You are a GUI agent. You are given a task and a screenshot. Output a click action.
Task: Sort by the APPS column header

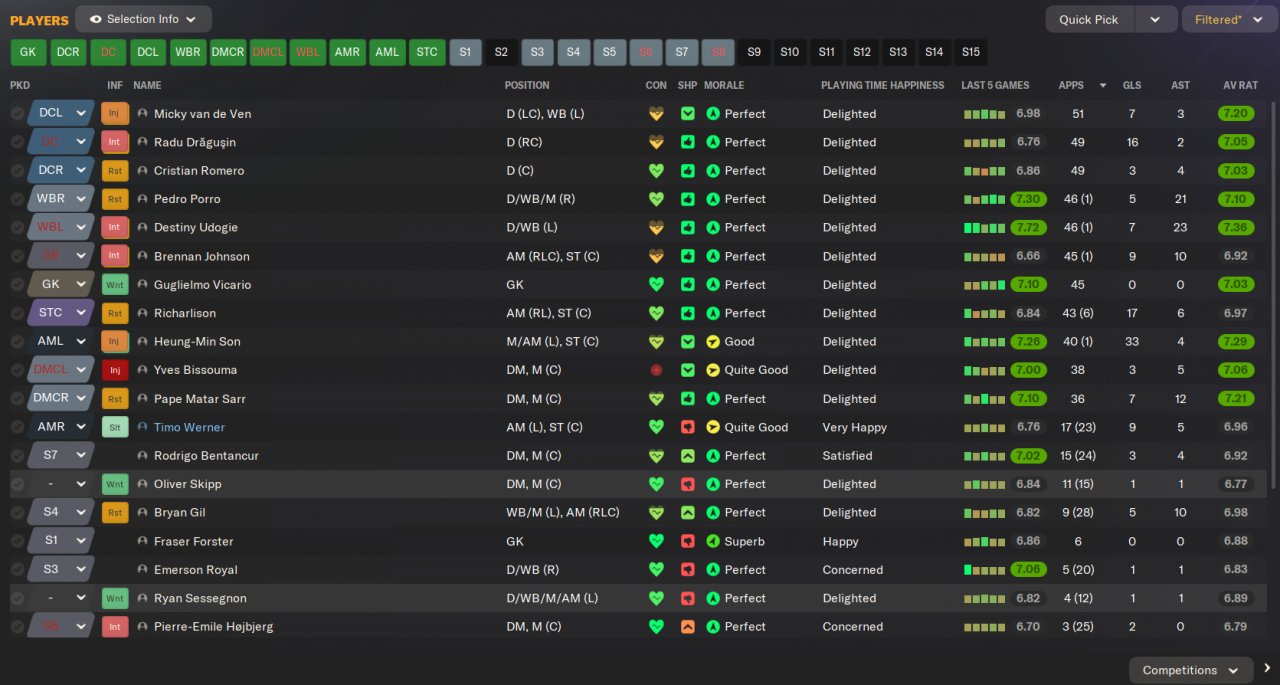click(1071, 85)
